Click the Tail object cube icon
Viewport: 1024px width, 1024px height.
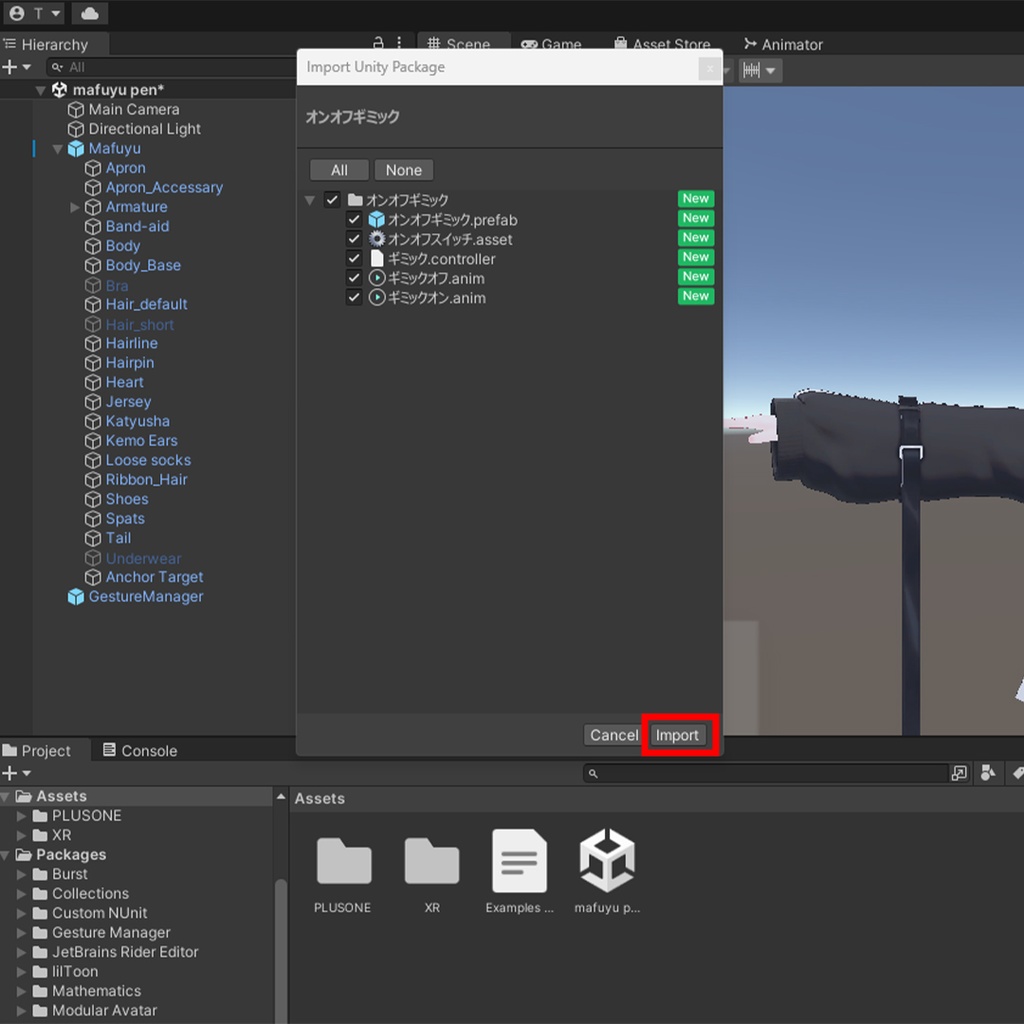[x=93, y=538]
